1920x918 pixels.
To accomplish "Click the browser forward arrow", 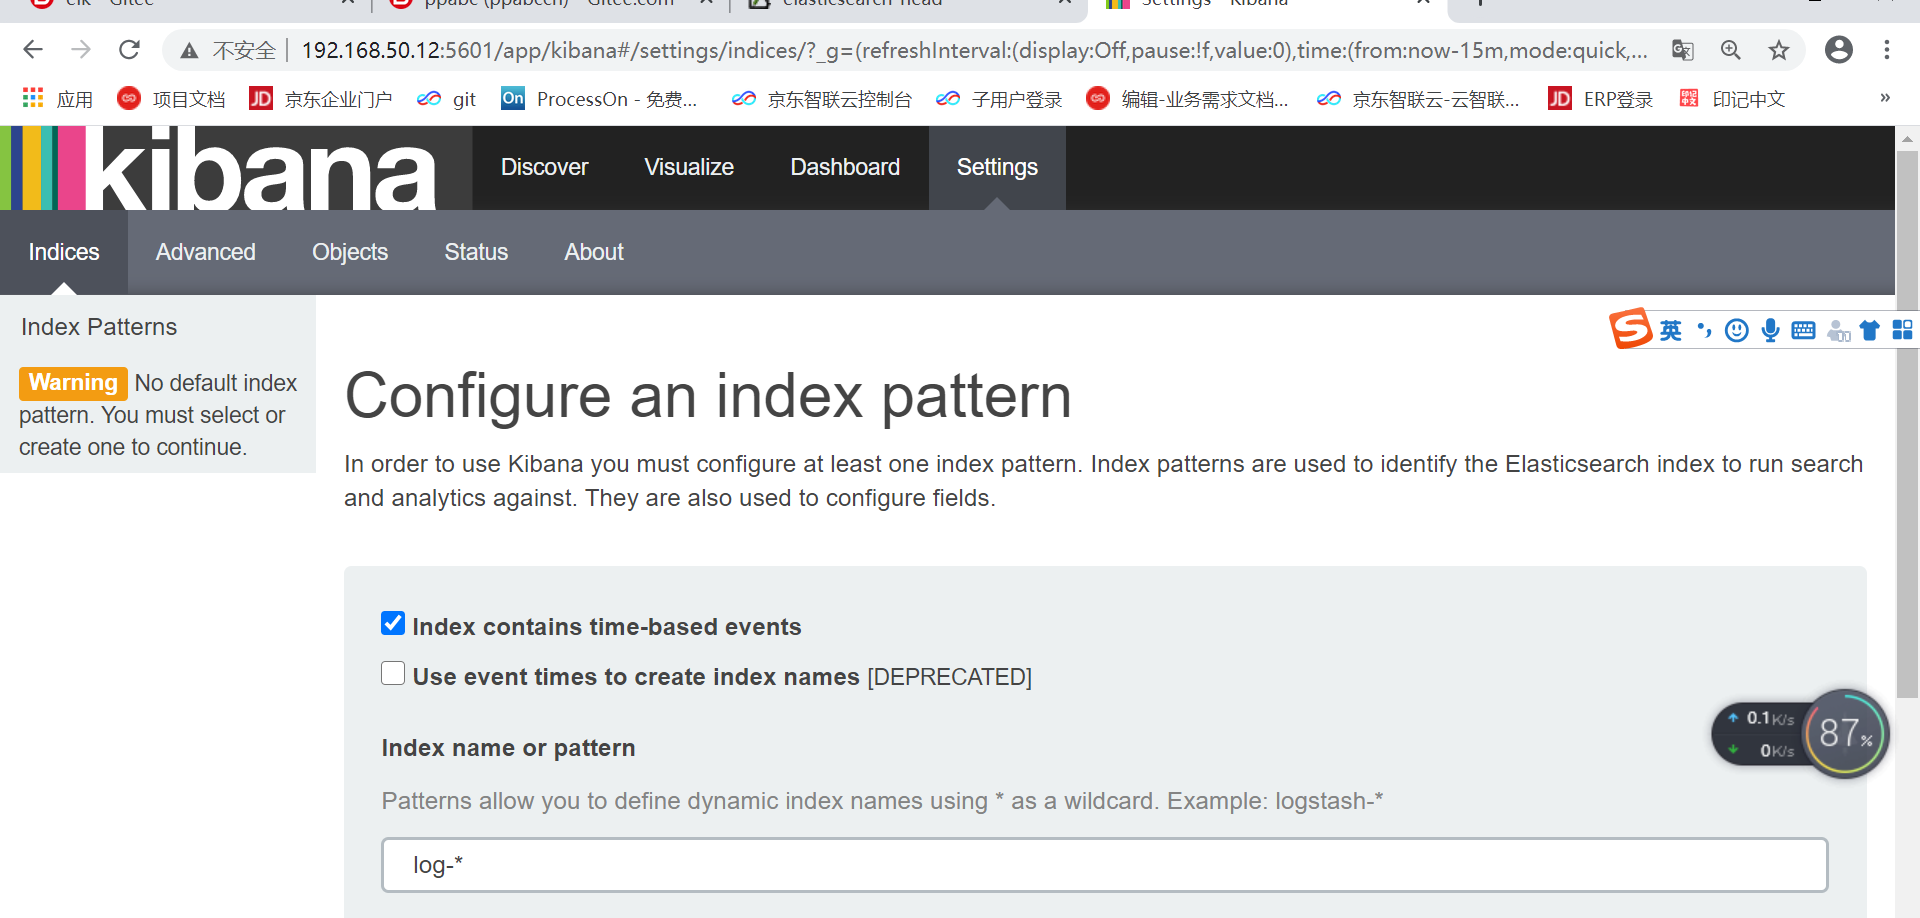I will tap(81, 50).
